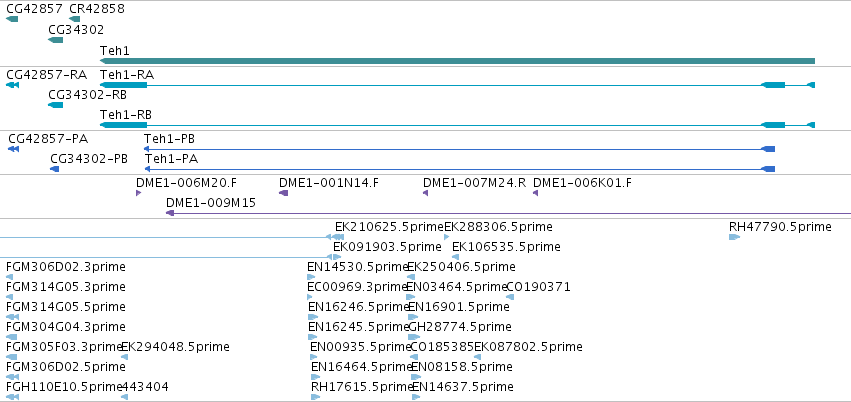This screenshot has height=402, width=851.
Task: Select the CG34302 gene label
Action: (76, 30)
